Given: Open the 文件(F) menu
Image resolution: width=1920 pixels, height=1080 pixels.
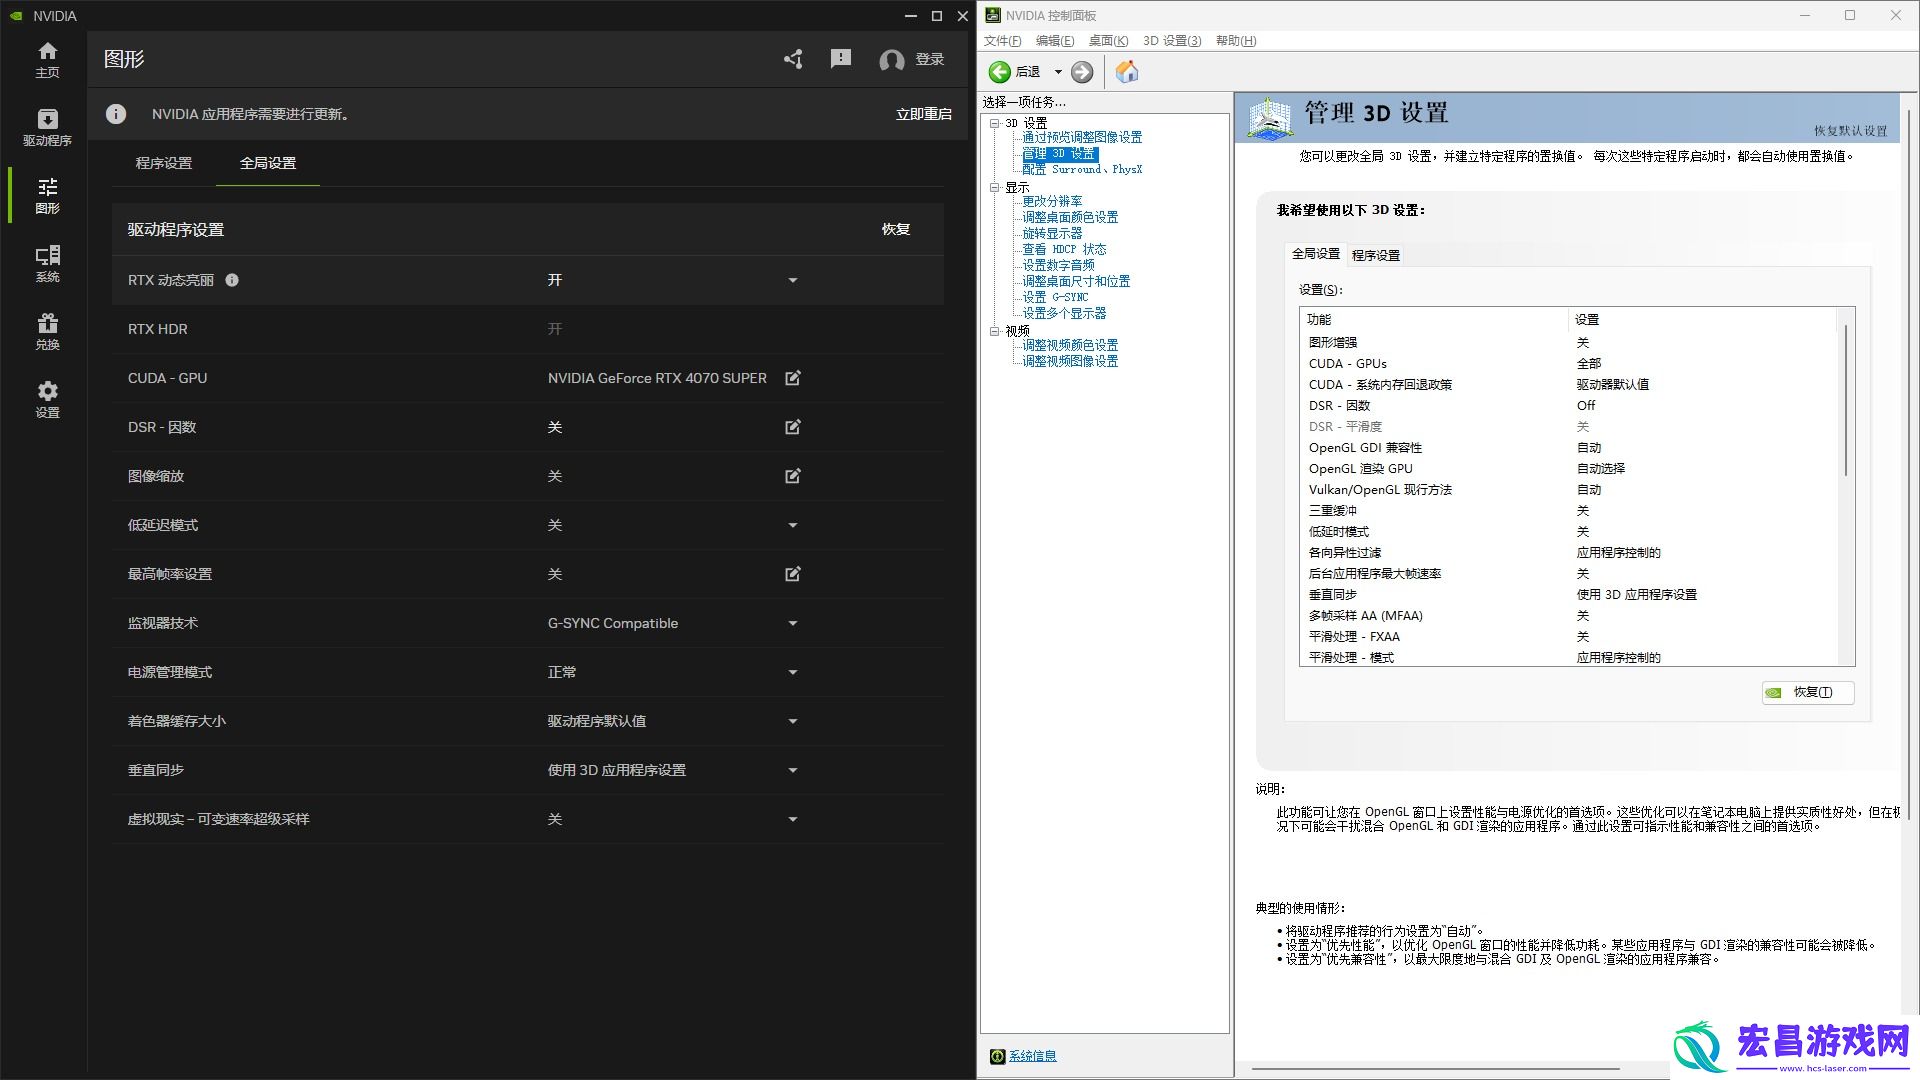Looking at the screenshot, I should (x=1003, y=41).
